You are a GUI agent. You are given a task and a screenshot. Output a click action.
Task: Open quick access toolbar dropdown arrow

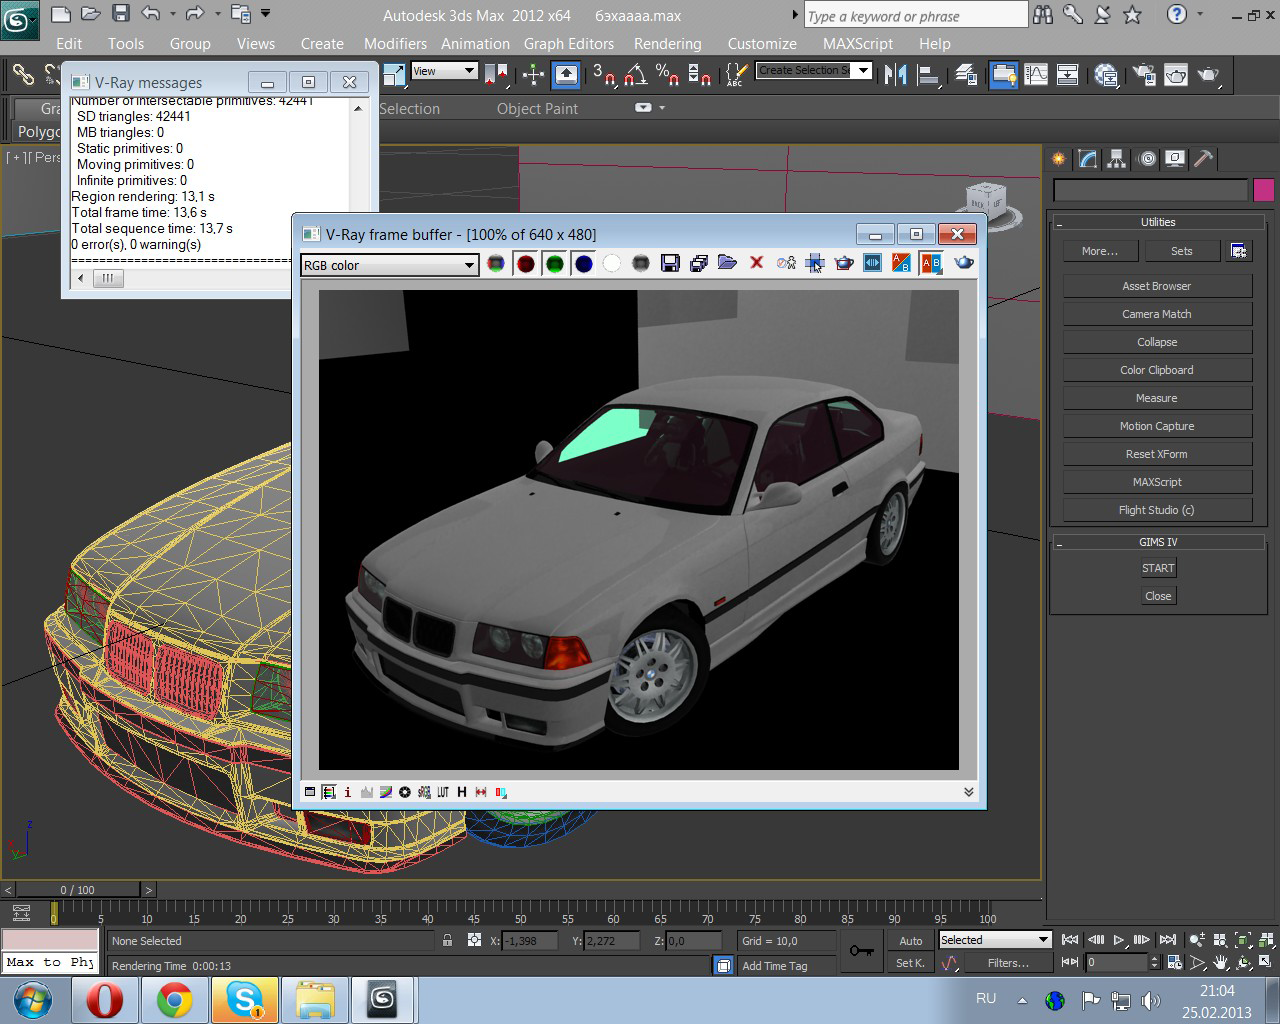coord(265,14)
